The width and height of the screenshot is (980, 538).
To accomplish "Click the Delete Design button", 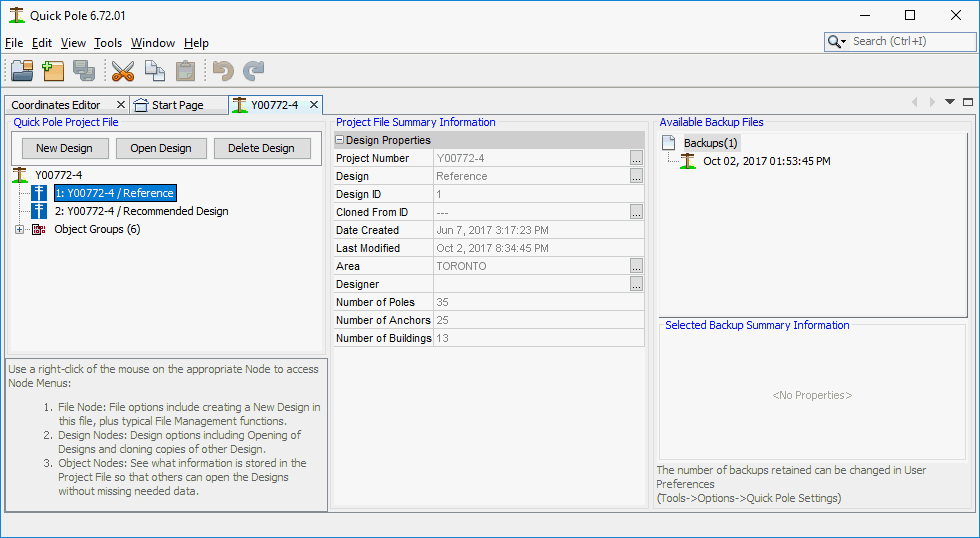I will [261, 148].
